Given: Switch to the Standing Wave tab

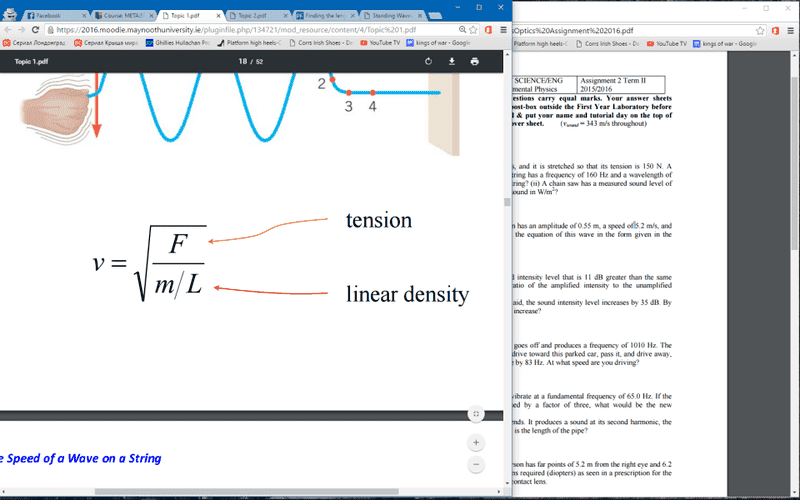Looking at the screenshot, I should 392,16.
